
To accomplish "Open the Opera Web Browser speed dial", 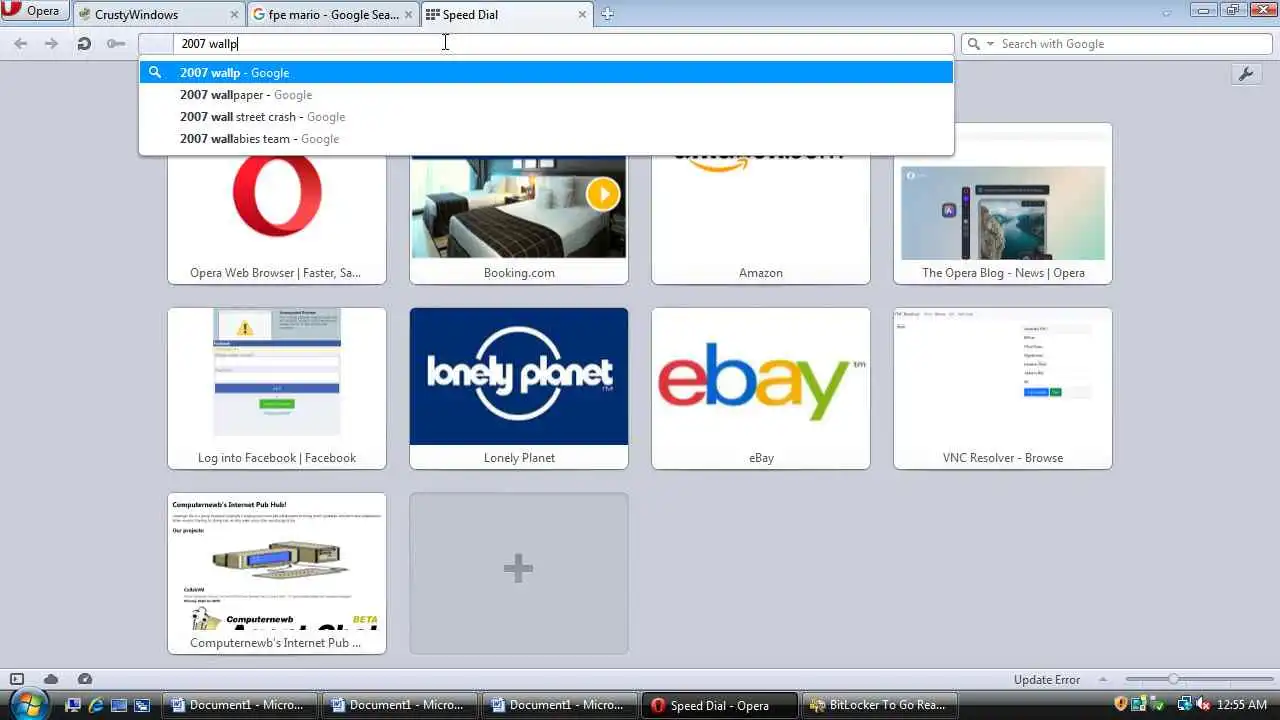I will pos(277,220).
